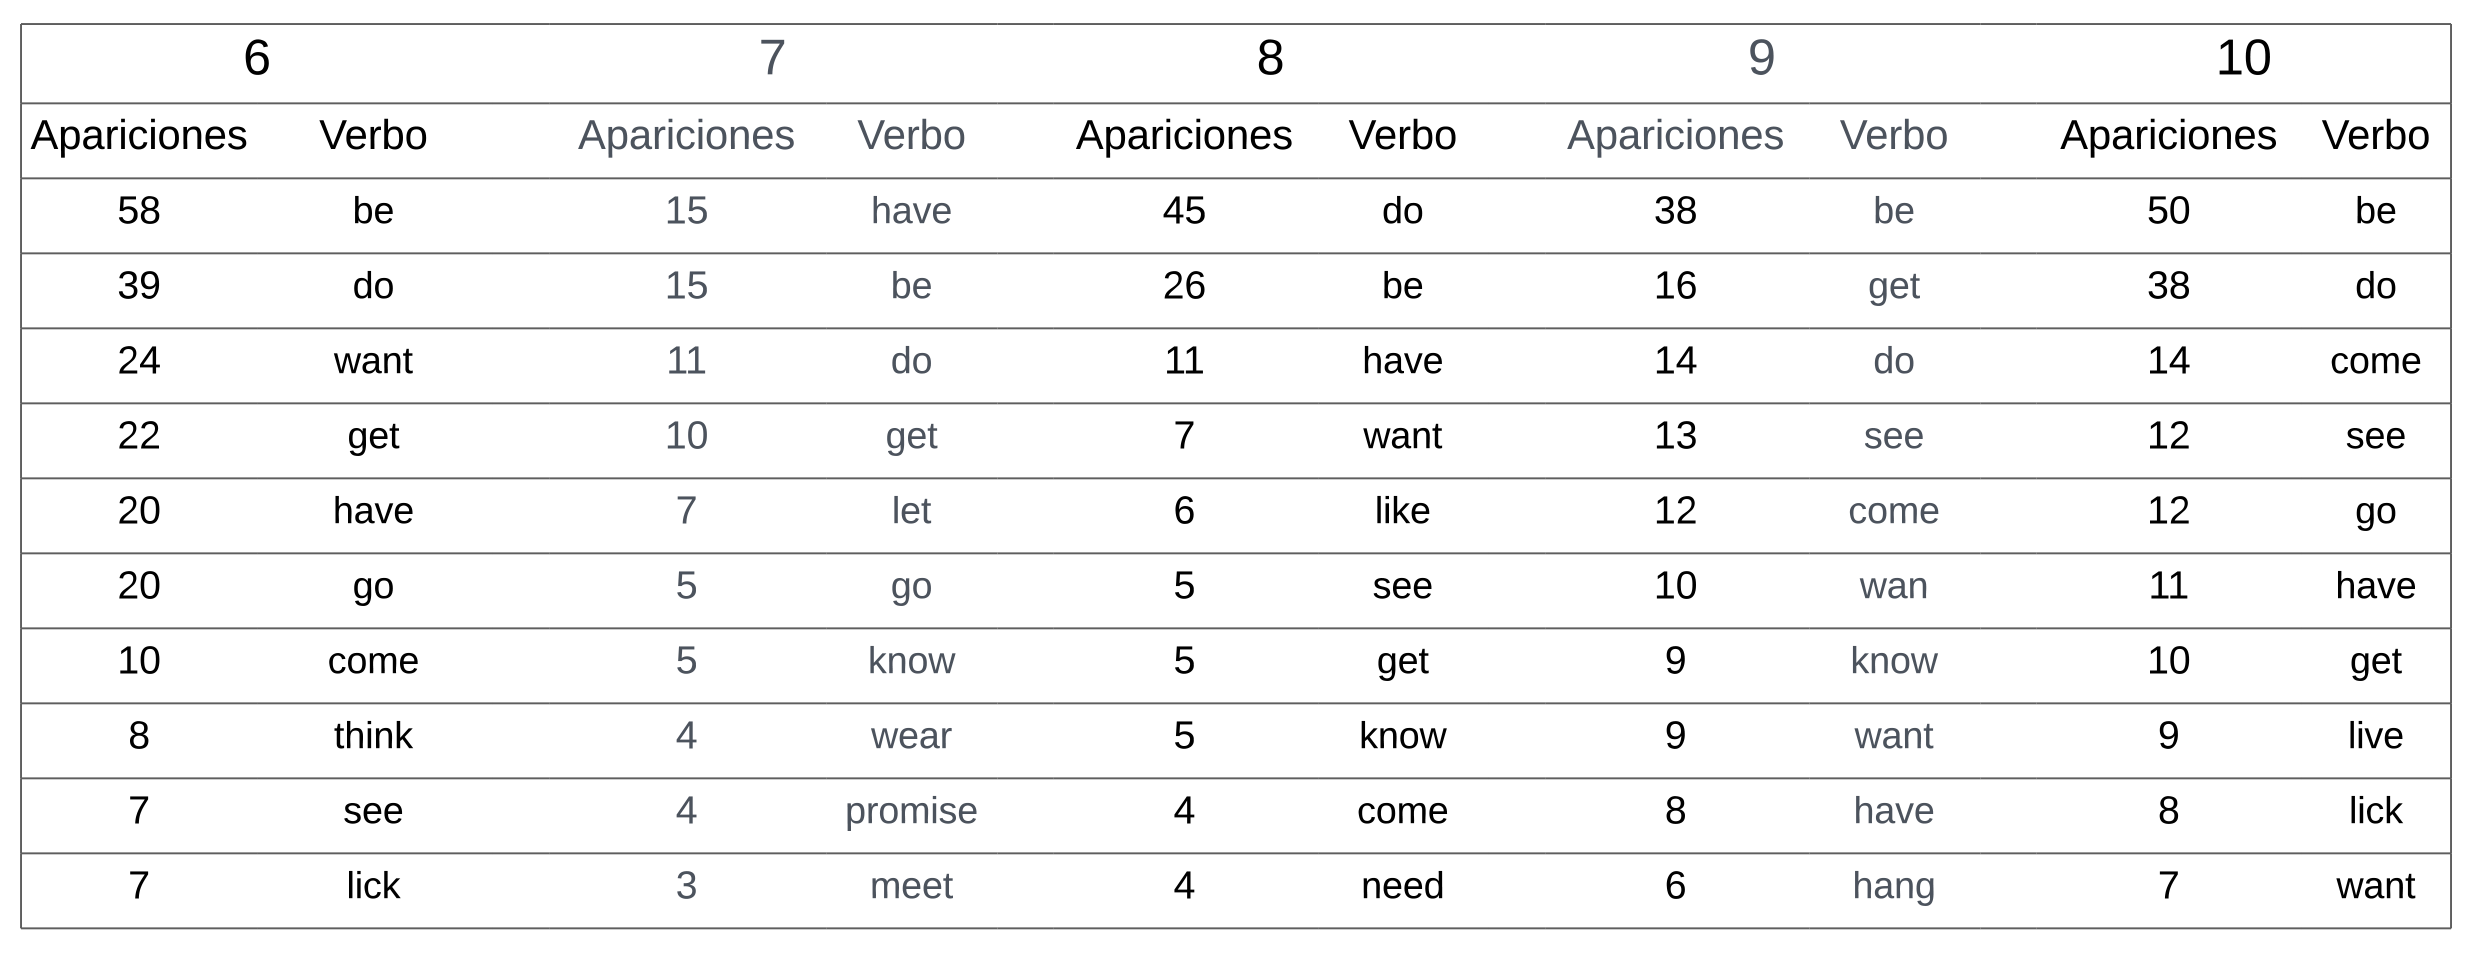Click the column group header 6
The height and width of the screenshot is (961, 2481).
(257, 58)
